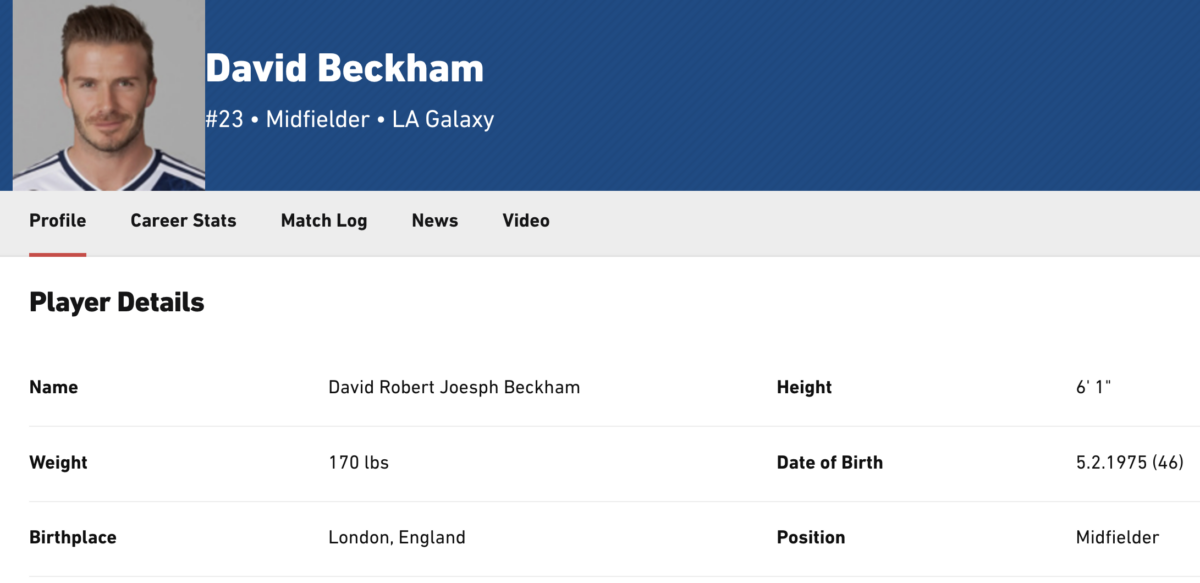Click the Player Details heading
Screen dimensions: 1200x583
(x=117, y=302)
